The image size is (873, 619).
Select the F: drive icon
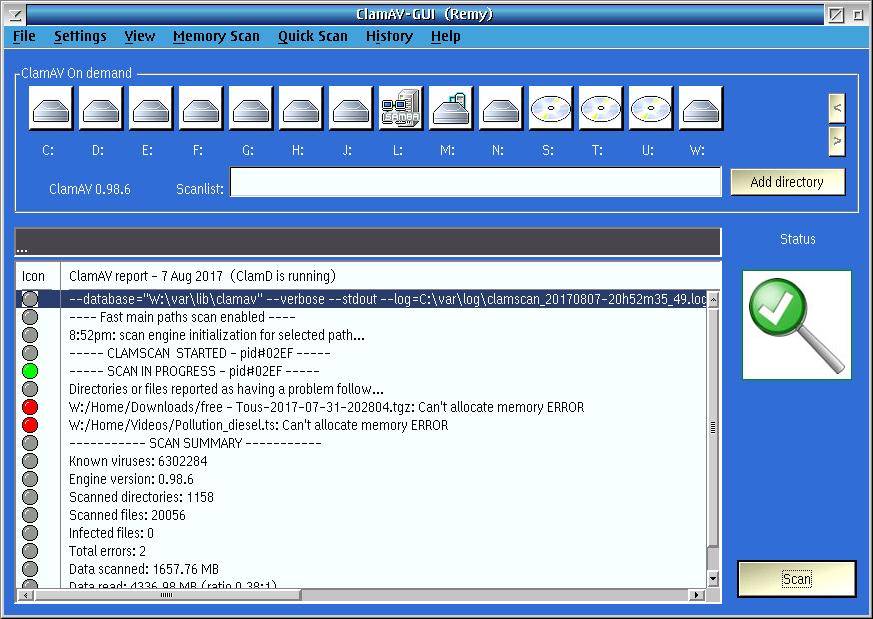point(201,108)
